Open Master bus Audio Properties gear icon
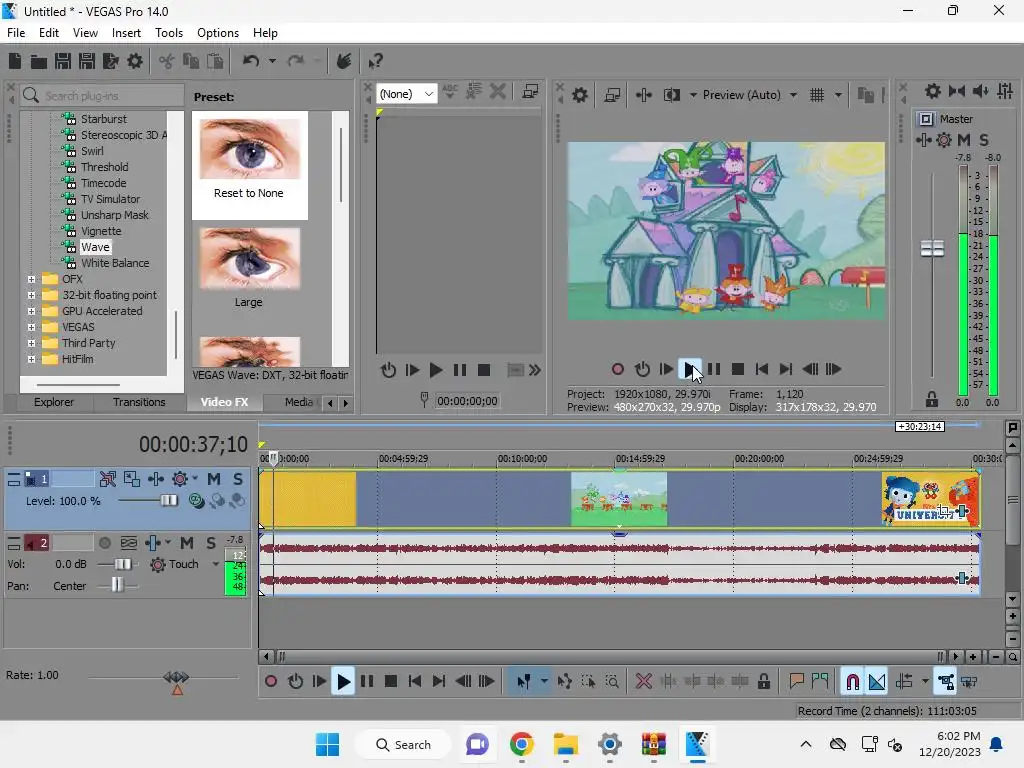This screenshot has width=1024, height=768. (933, 91)
